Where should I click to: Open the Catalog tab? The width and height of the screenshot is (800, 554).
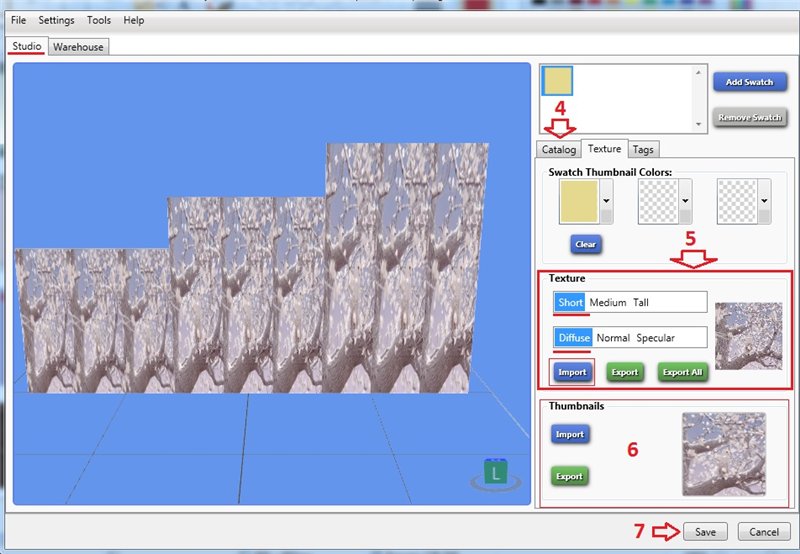(x=559, y=150)
